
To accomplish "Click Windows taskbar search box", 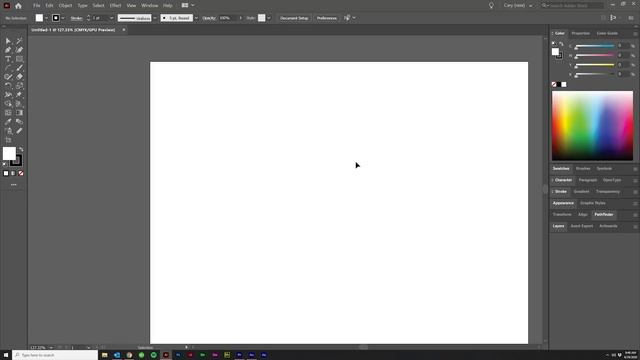I will [x=55, y=355].
